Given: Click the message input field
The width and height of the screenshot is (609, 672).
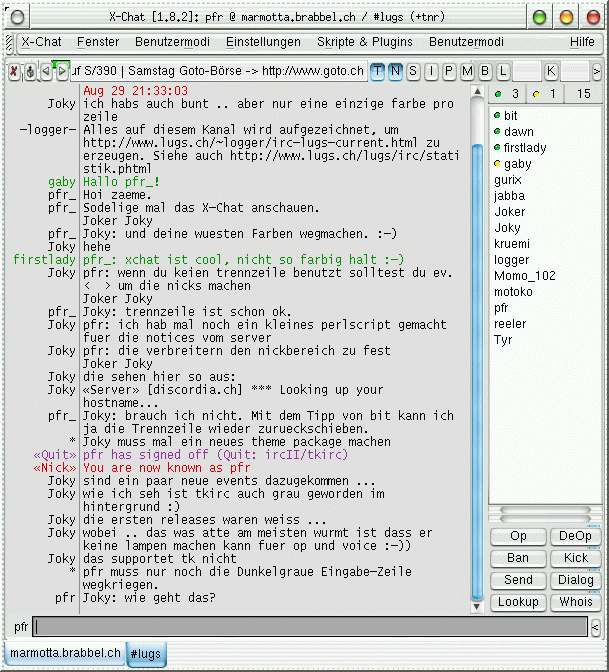Looking at the screenshot, I should coord(310,628).
